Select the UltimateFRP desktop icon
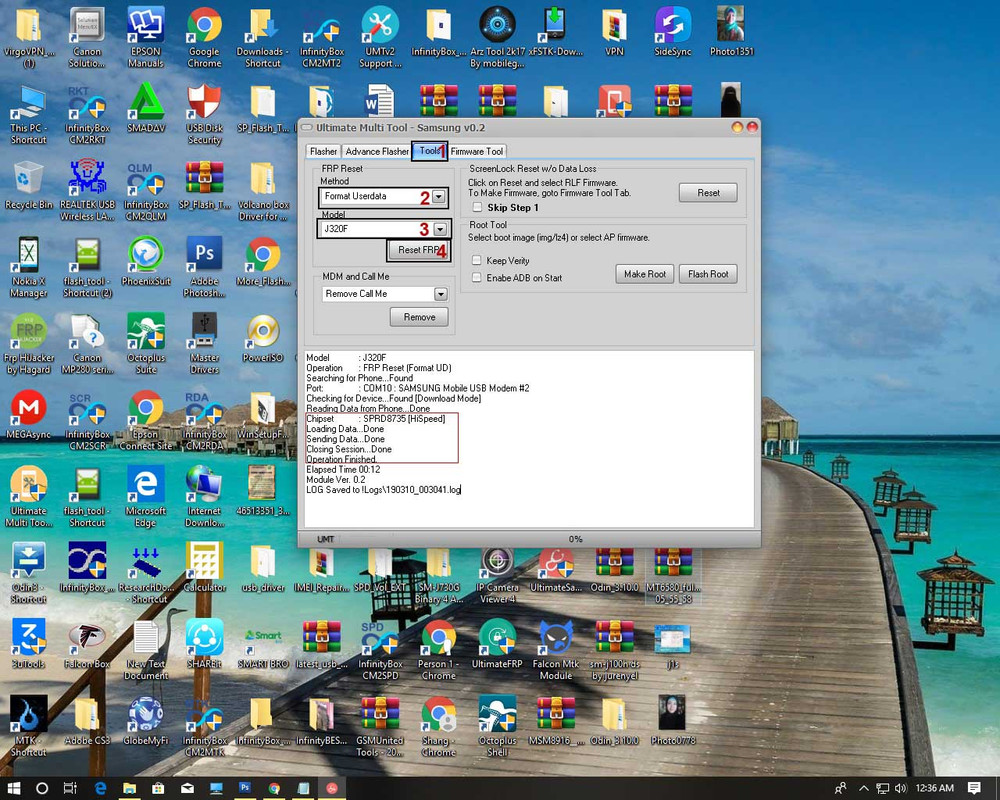 tap(497, 644)
